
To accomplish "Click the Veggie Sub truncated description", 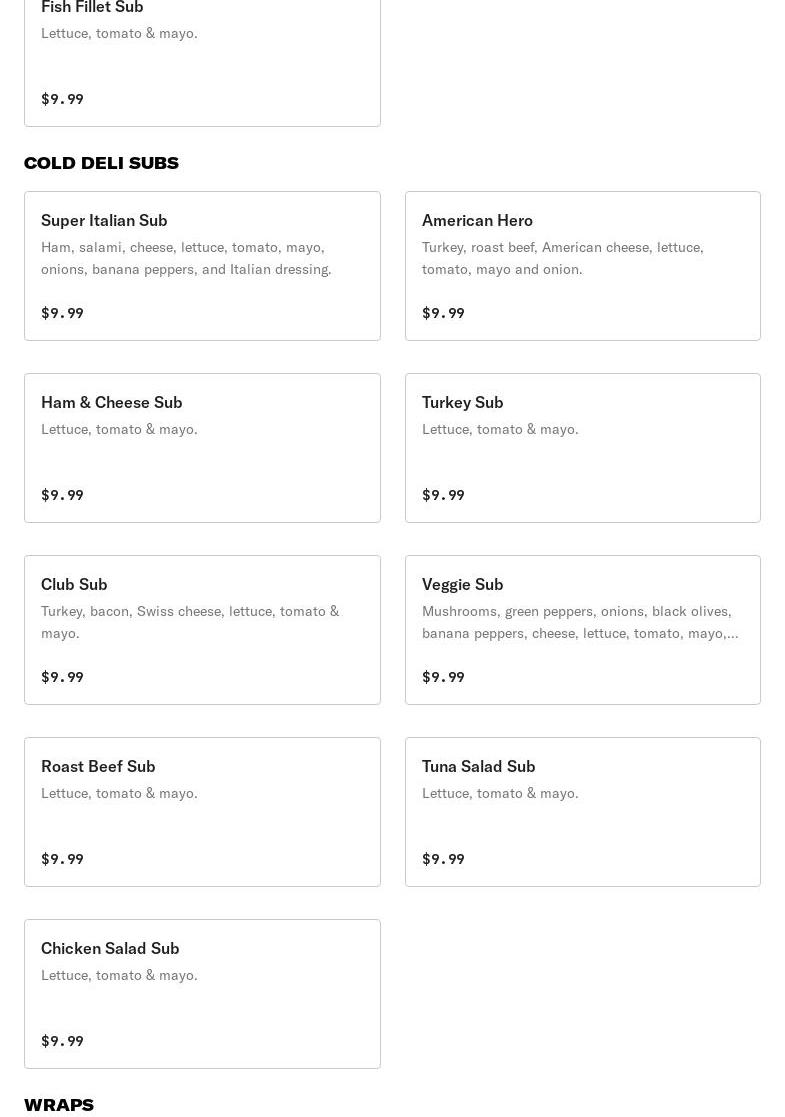I will tap(580, 622).
